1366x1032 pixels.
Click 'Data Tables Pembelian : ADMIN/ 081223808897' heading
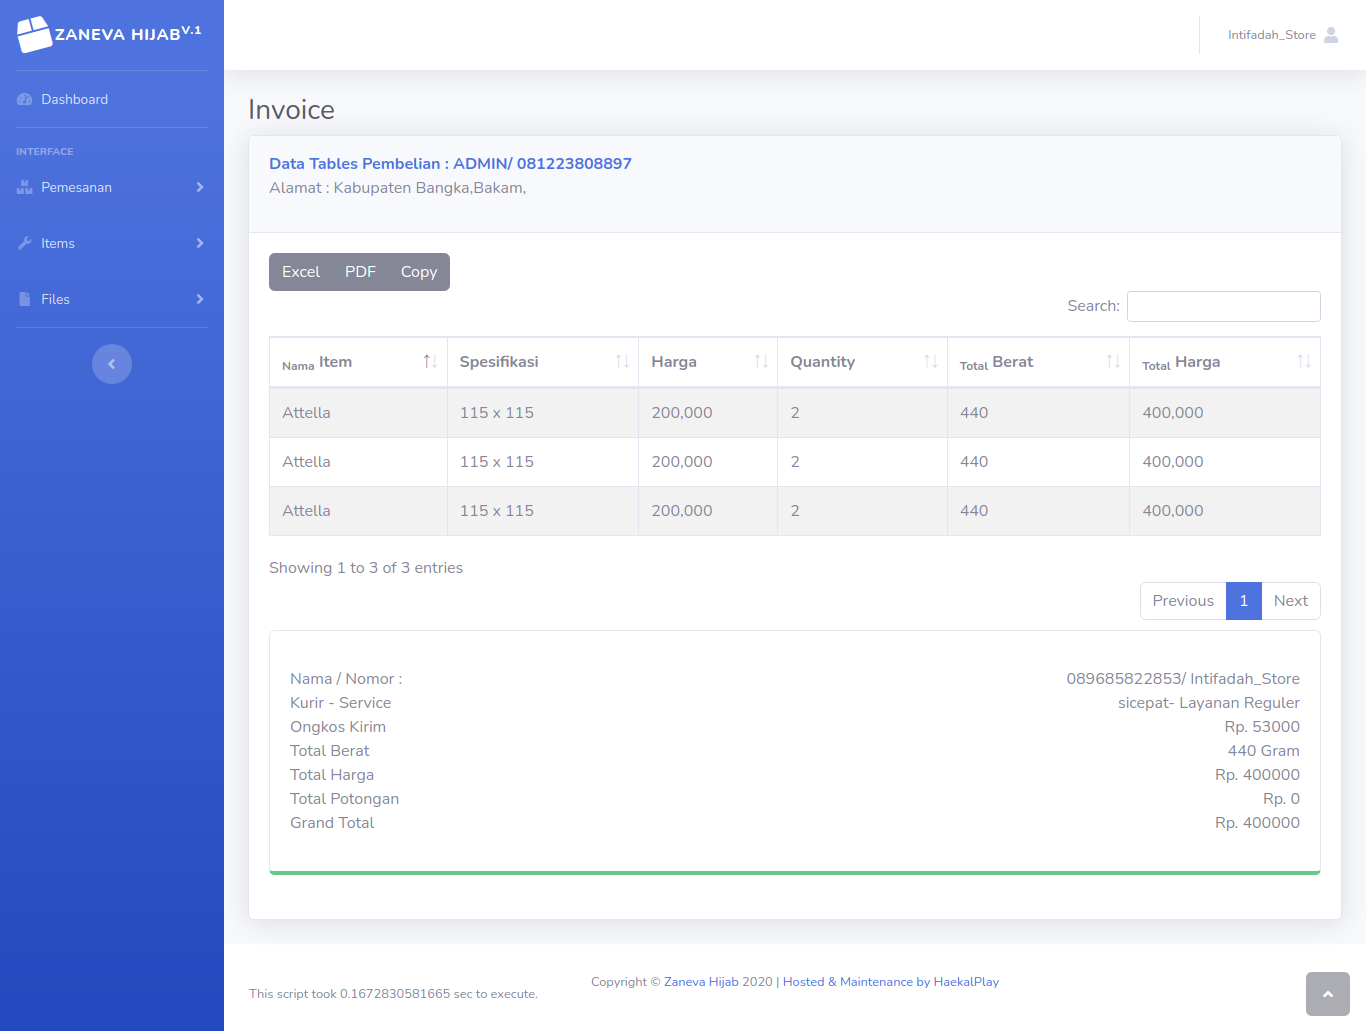click(450, 164)
